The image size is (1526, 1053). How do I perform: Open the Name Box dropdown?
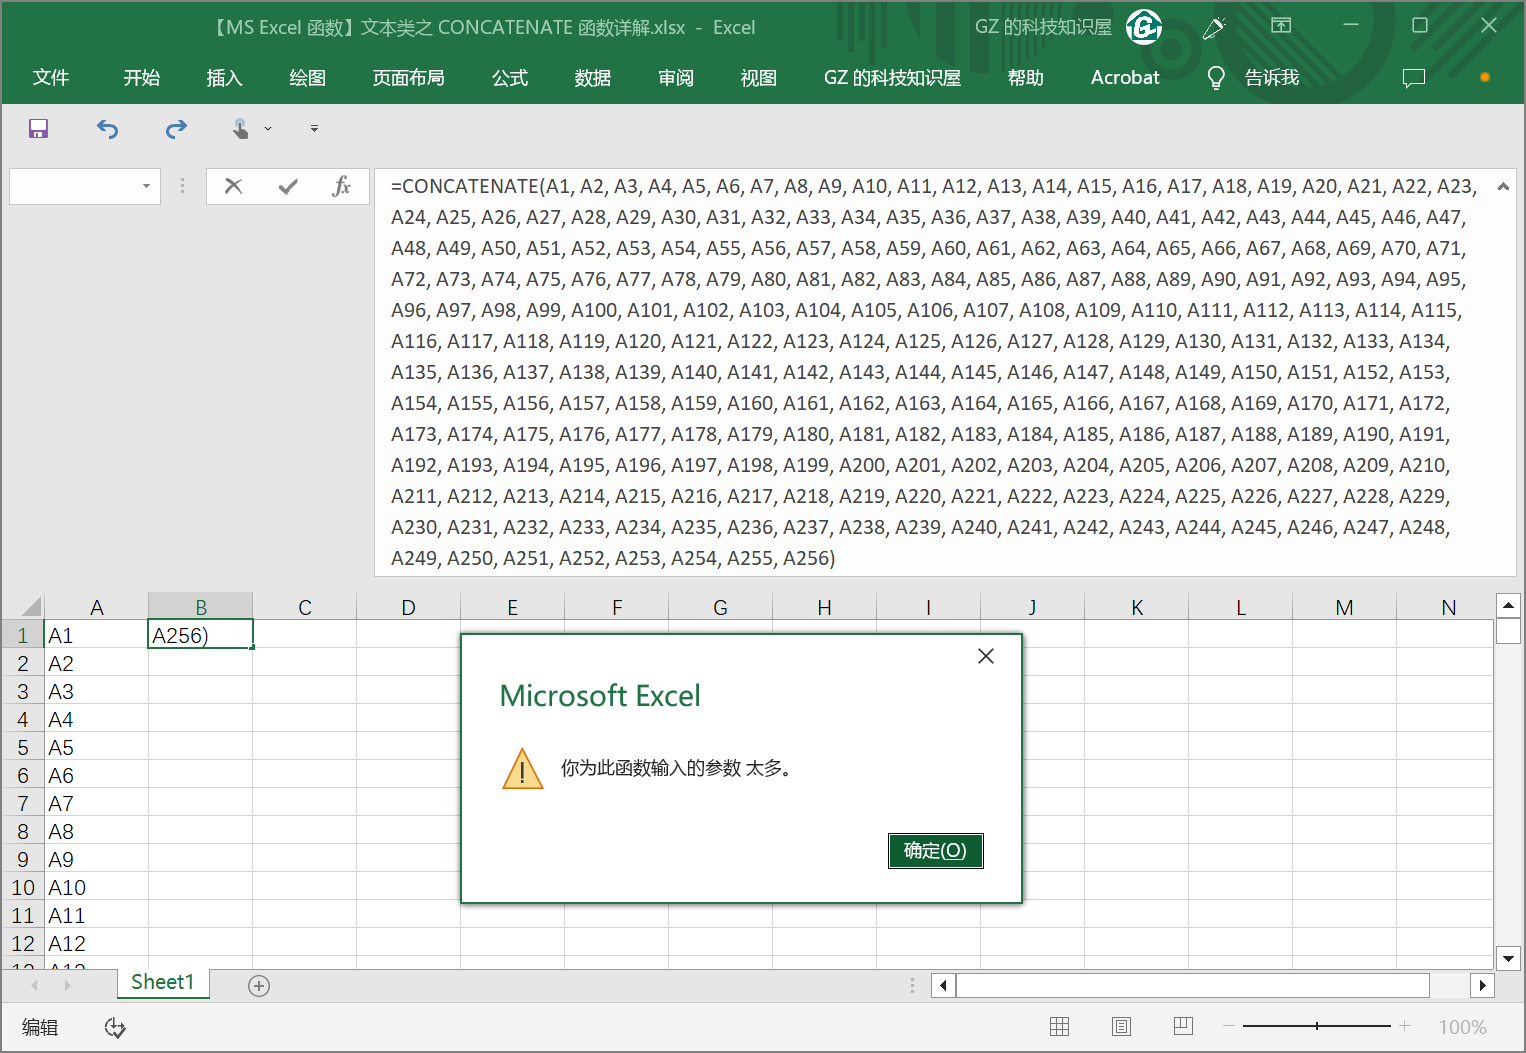(x=145, y=186)
